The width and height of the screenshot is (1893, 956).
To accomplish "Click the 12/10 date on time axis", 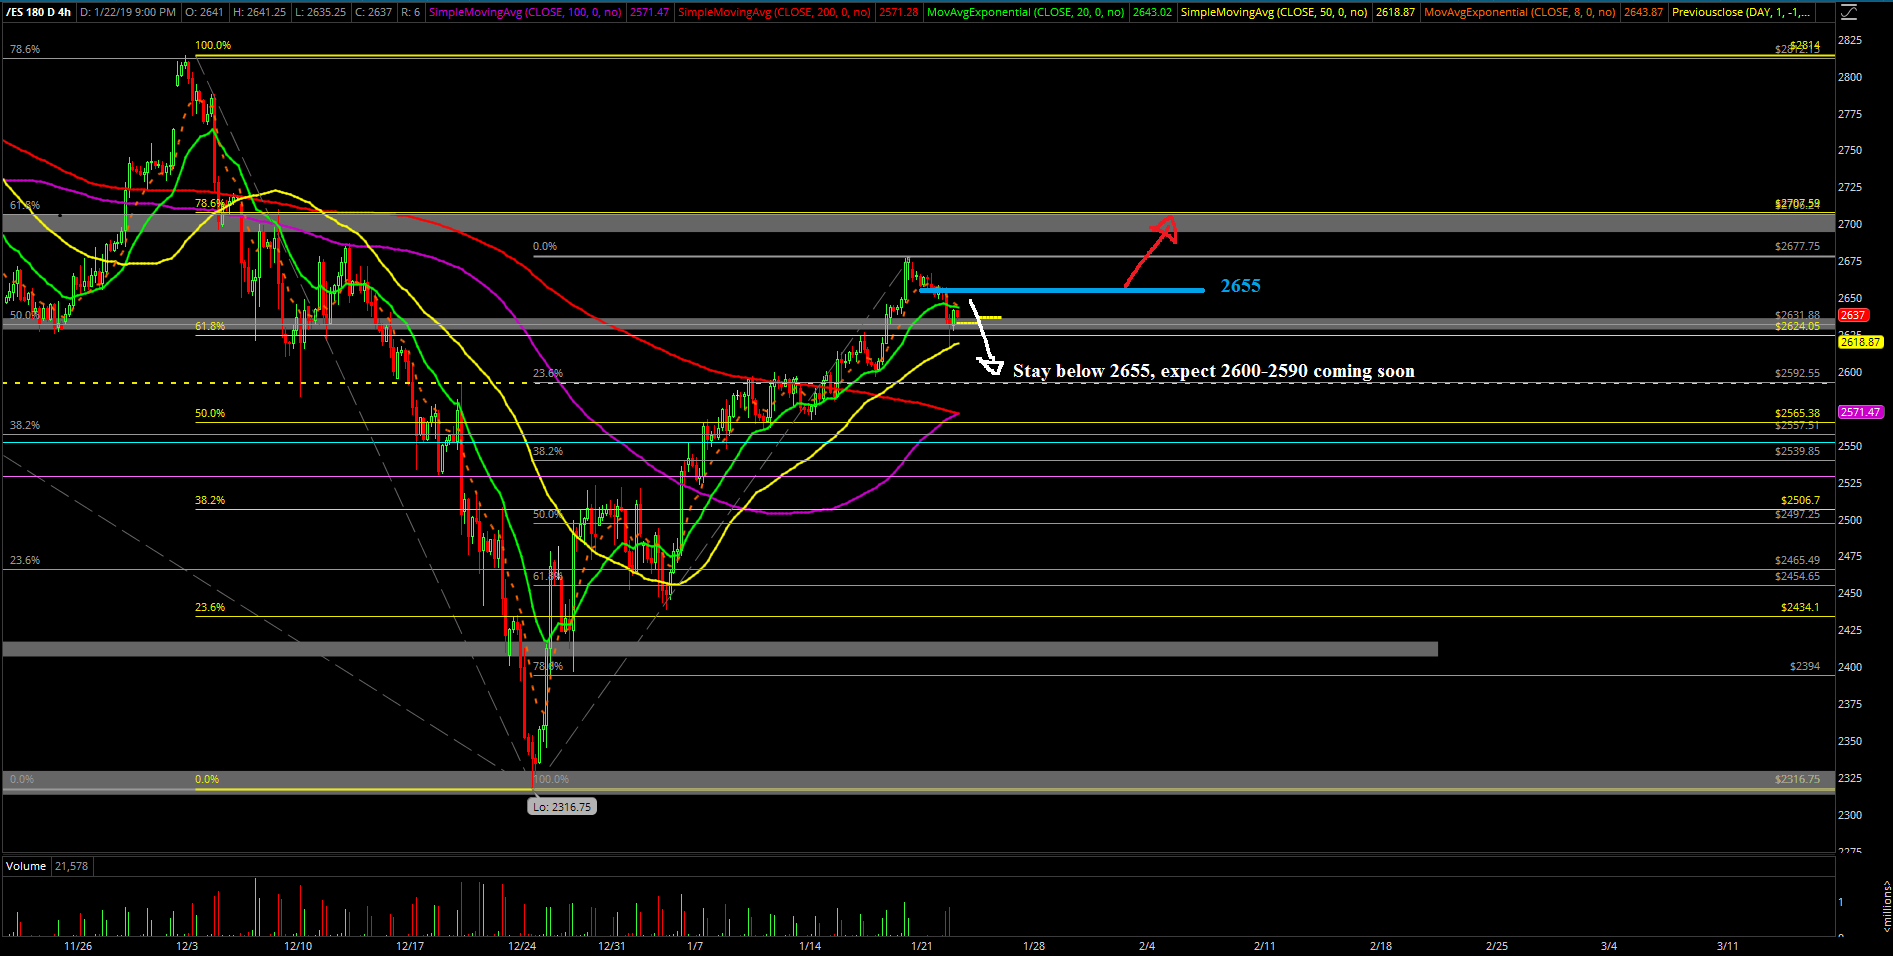I will click(x=298, y=946).
